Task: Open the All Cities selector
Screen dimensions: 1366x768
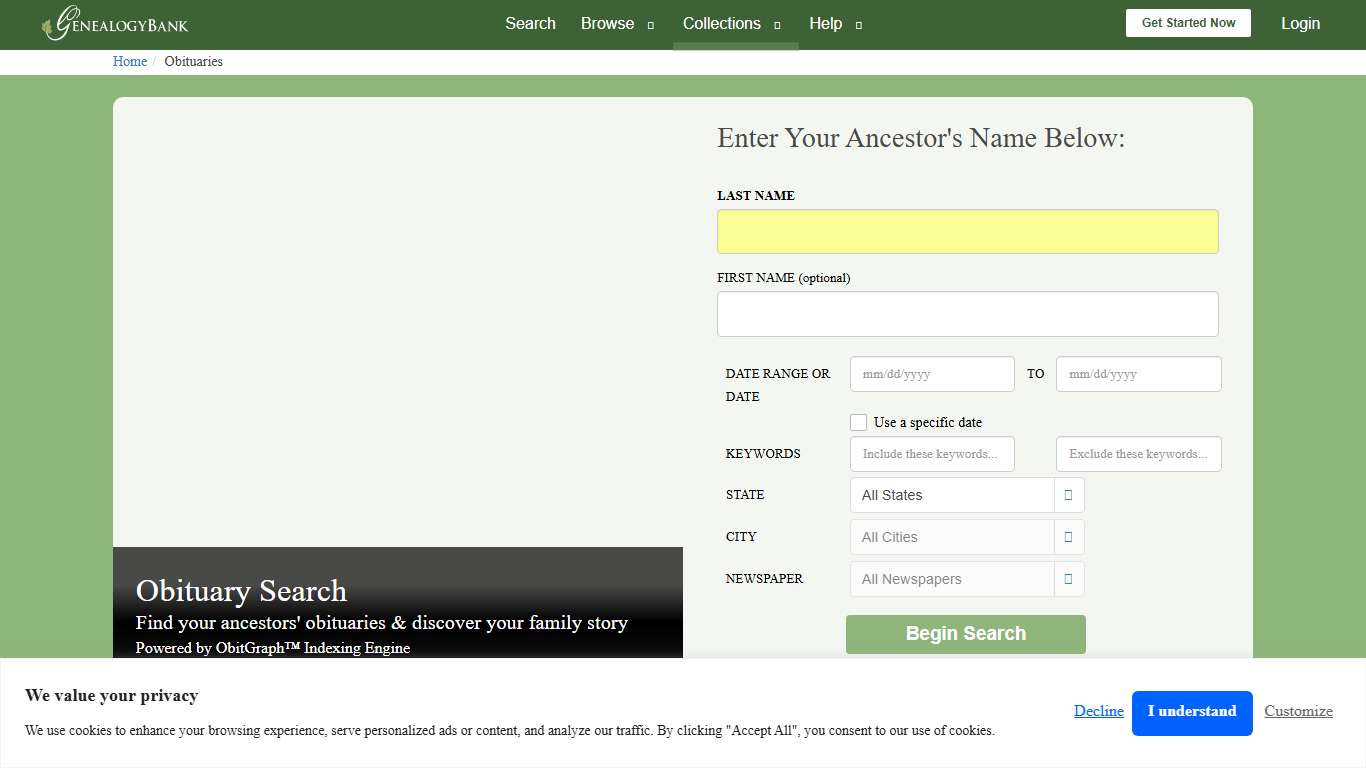Action: [950, 537]
